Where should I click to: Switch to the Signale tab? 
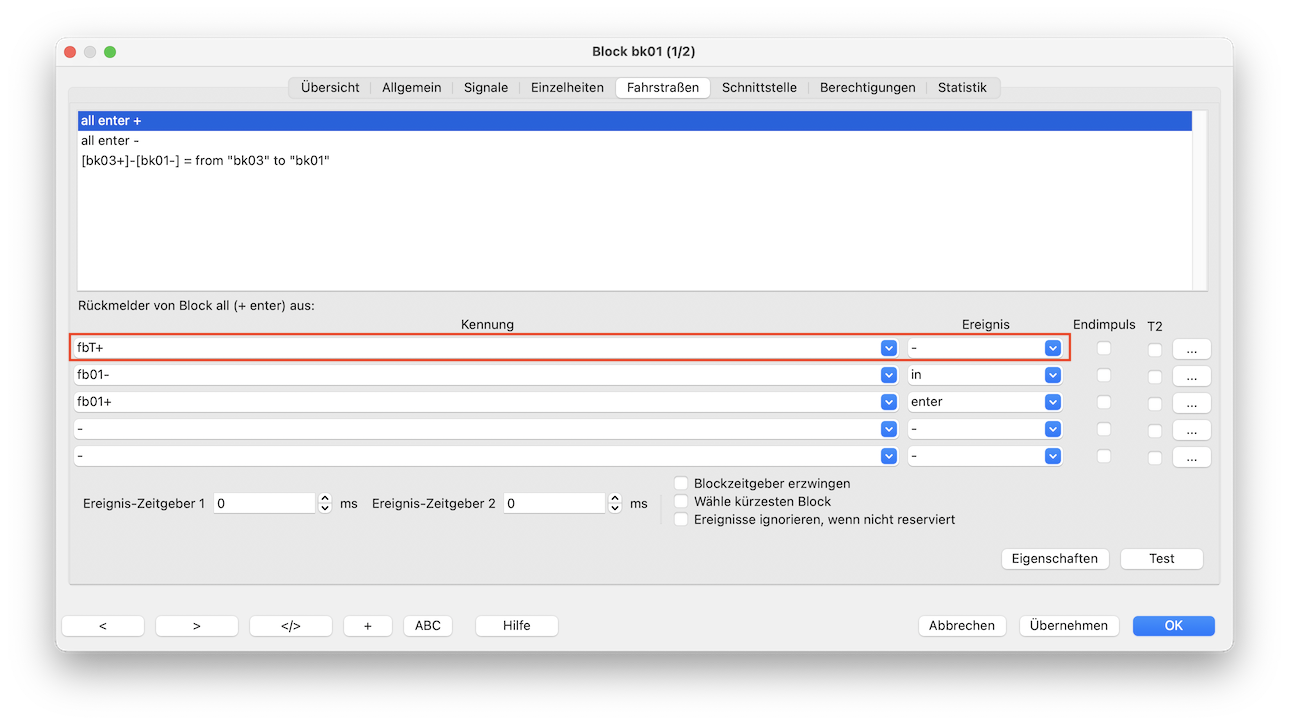coord(486,88)
